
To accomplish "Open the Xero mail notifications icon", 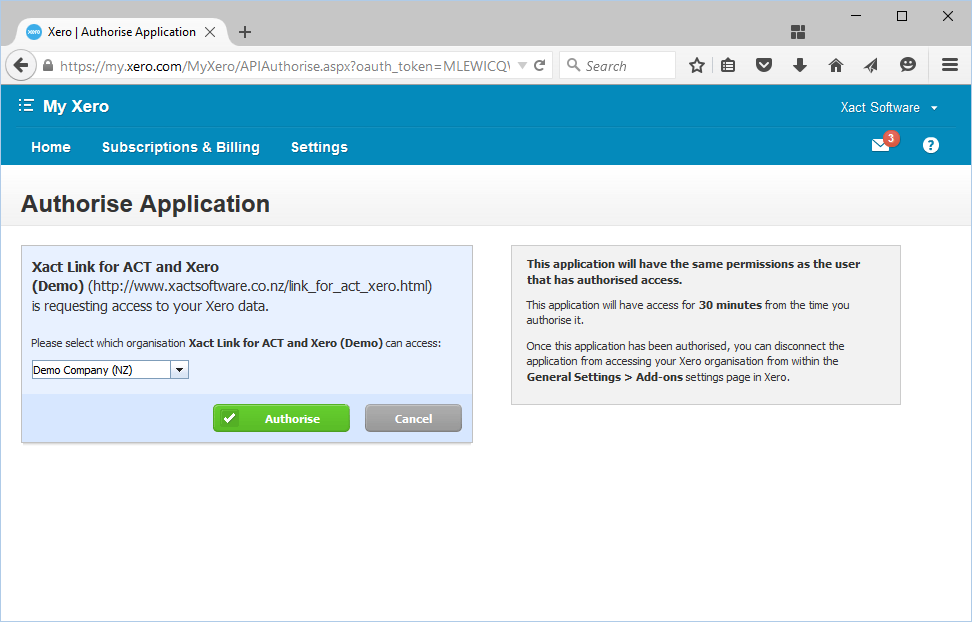I will pos(880,146).
